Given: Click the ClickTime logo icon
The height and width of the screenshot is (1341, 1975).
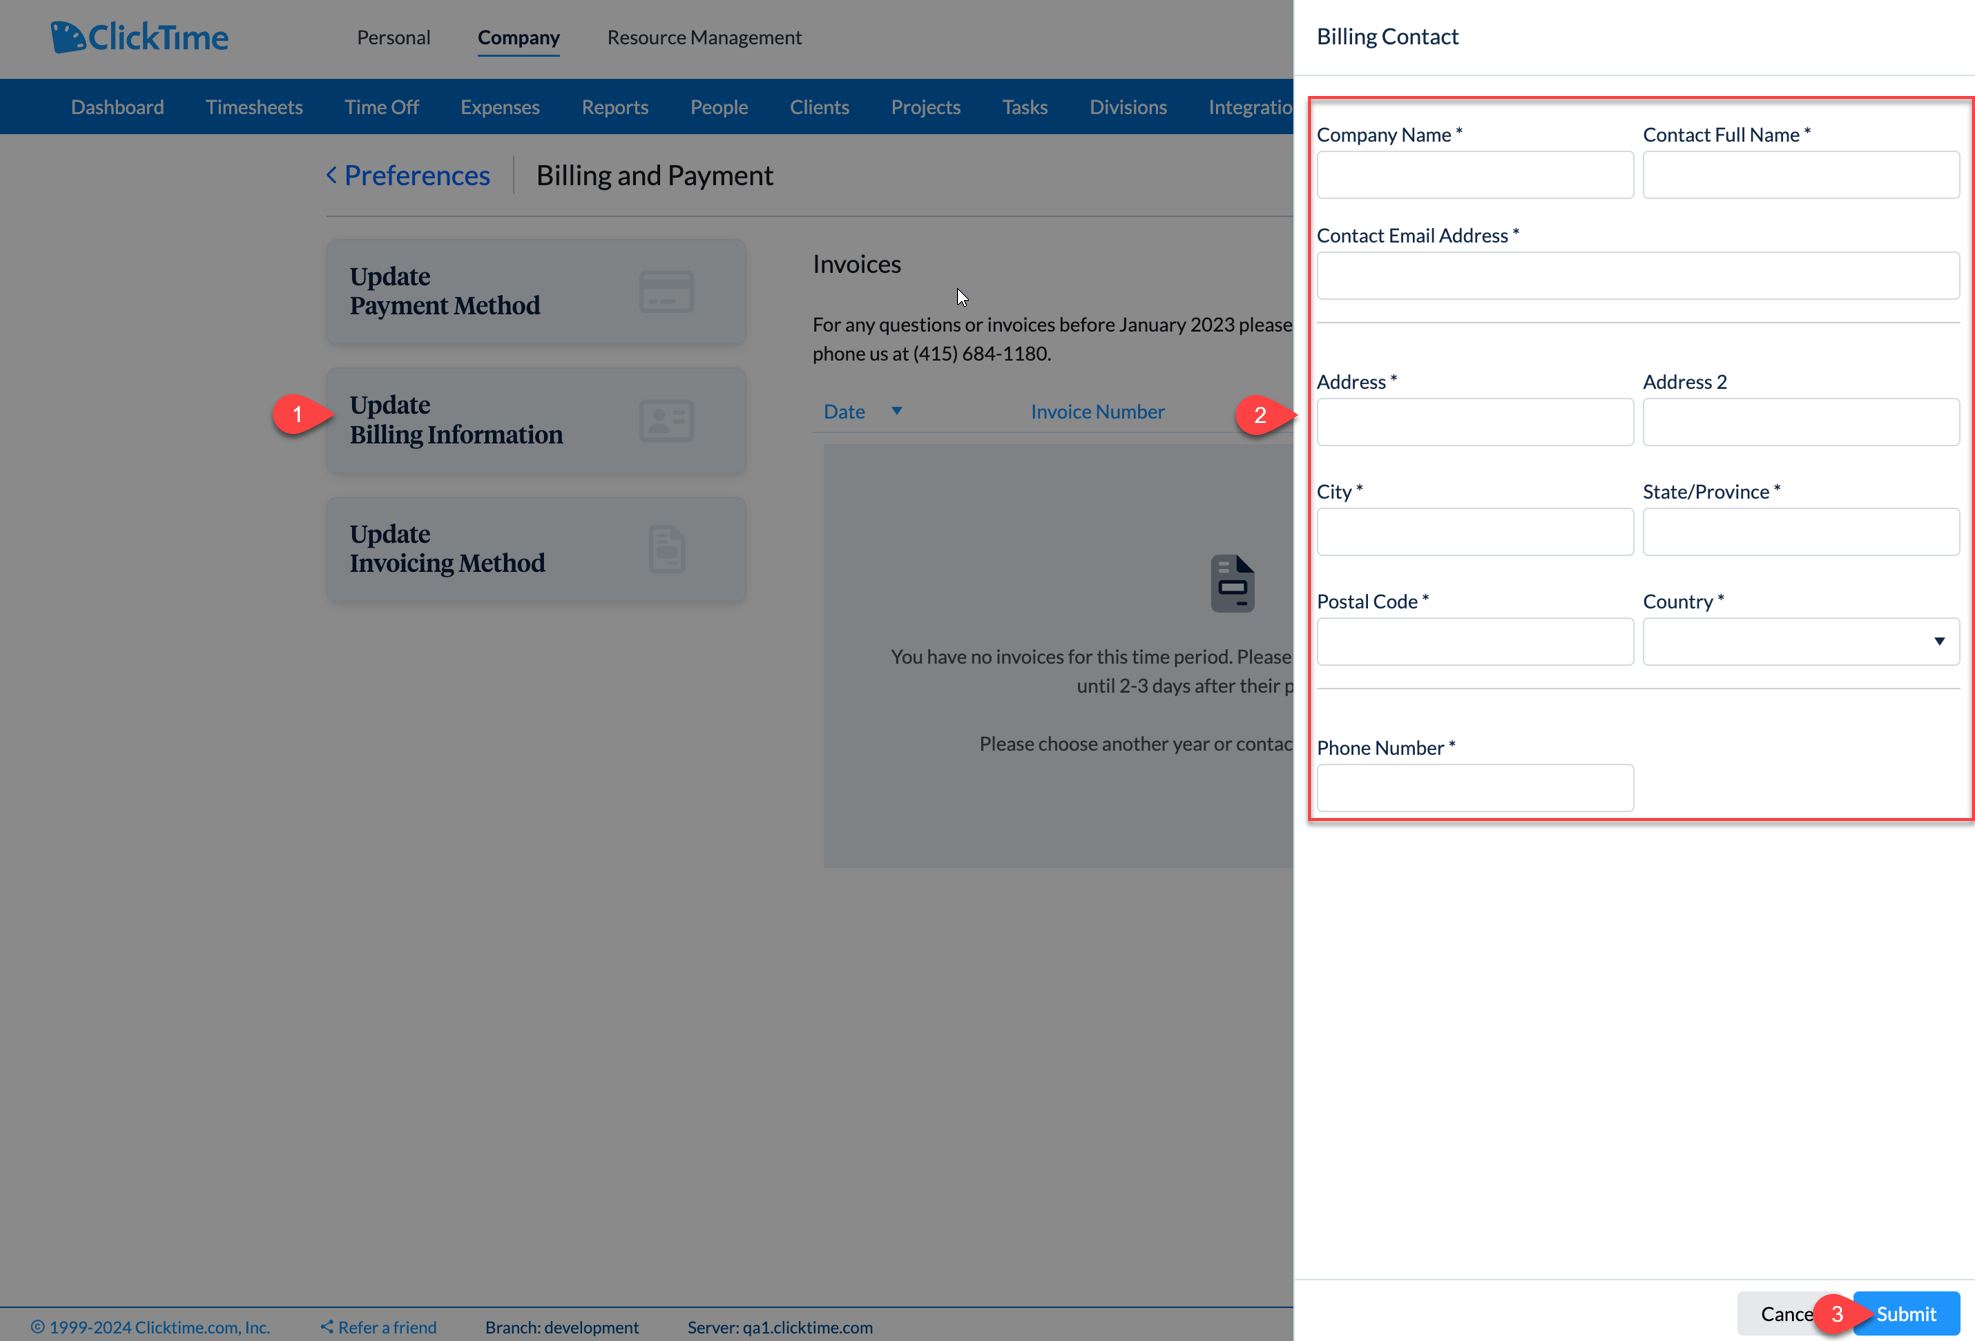Looking at the screenshot, I should 69,36.
